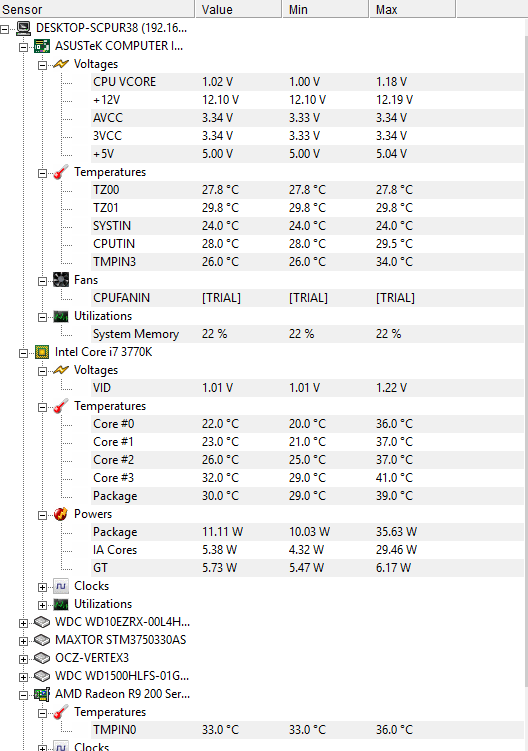Image resolution: width=528 pixels, height=751 pixels.
Task: Click the Max column header
Action: [413, 9]
